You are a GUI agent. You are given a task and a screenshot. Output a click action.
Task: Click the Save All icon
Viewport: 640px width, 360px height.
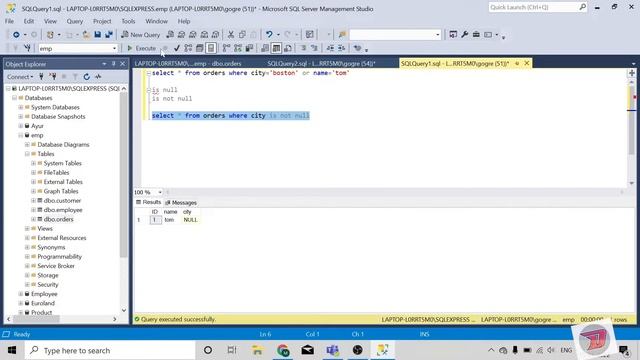109,35
